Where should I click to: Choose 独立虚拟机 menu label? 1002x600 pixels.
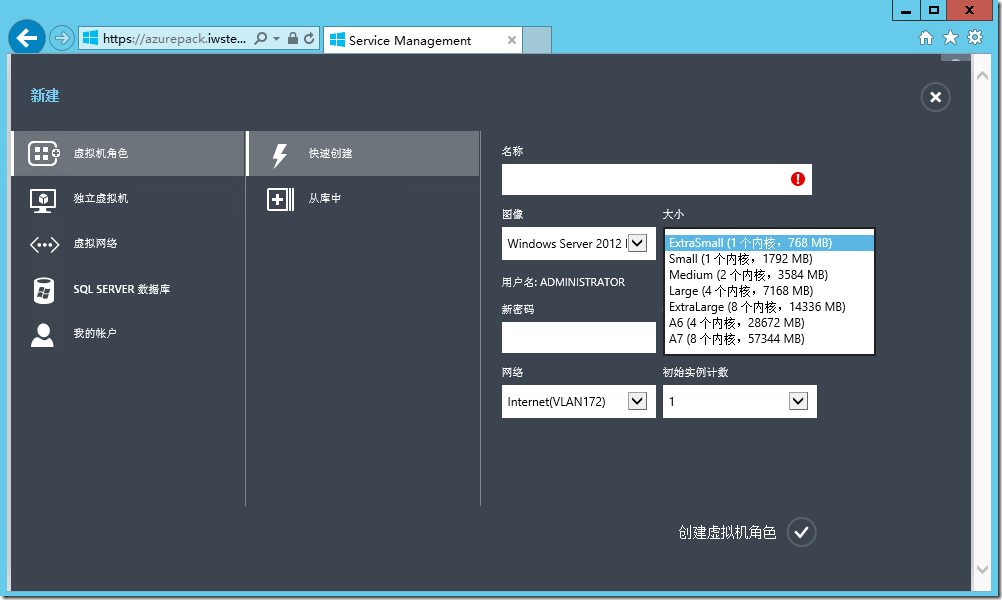pyautogui.click(x=100, y=198)
